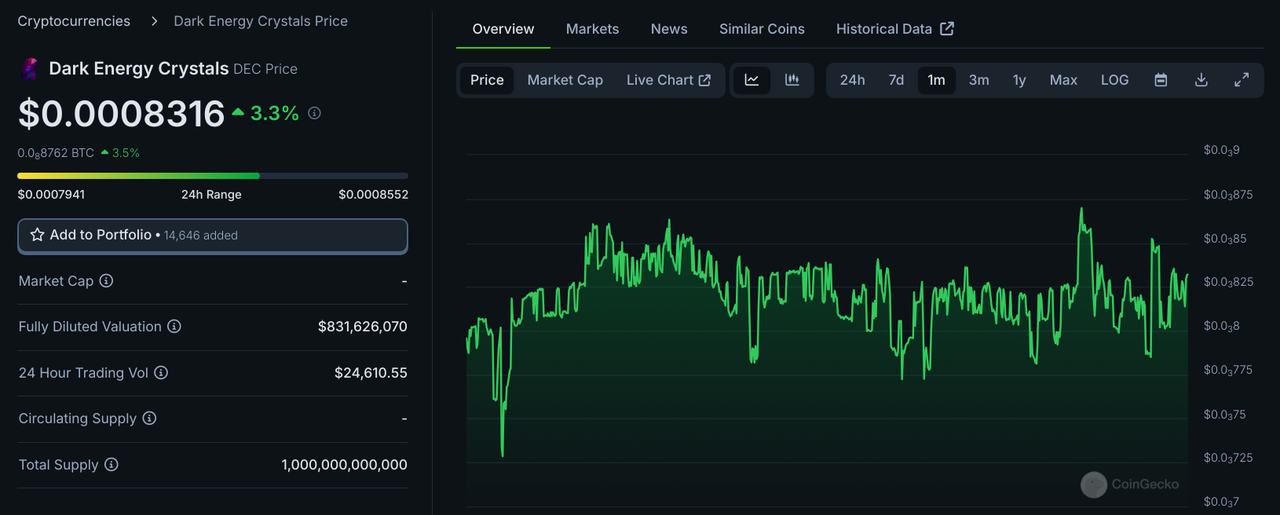Click the 24h Range progress bar

pyautogui.click(x=213, y=176)
